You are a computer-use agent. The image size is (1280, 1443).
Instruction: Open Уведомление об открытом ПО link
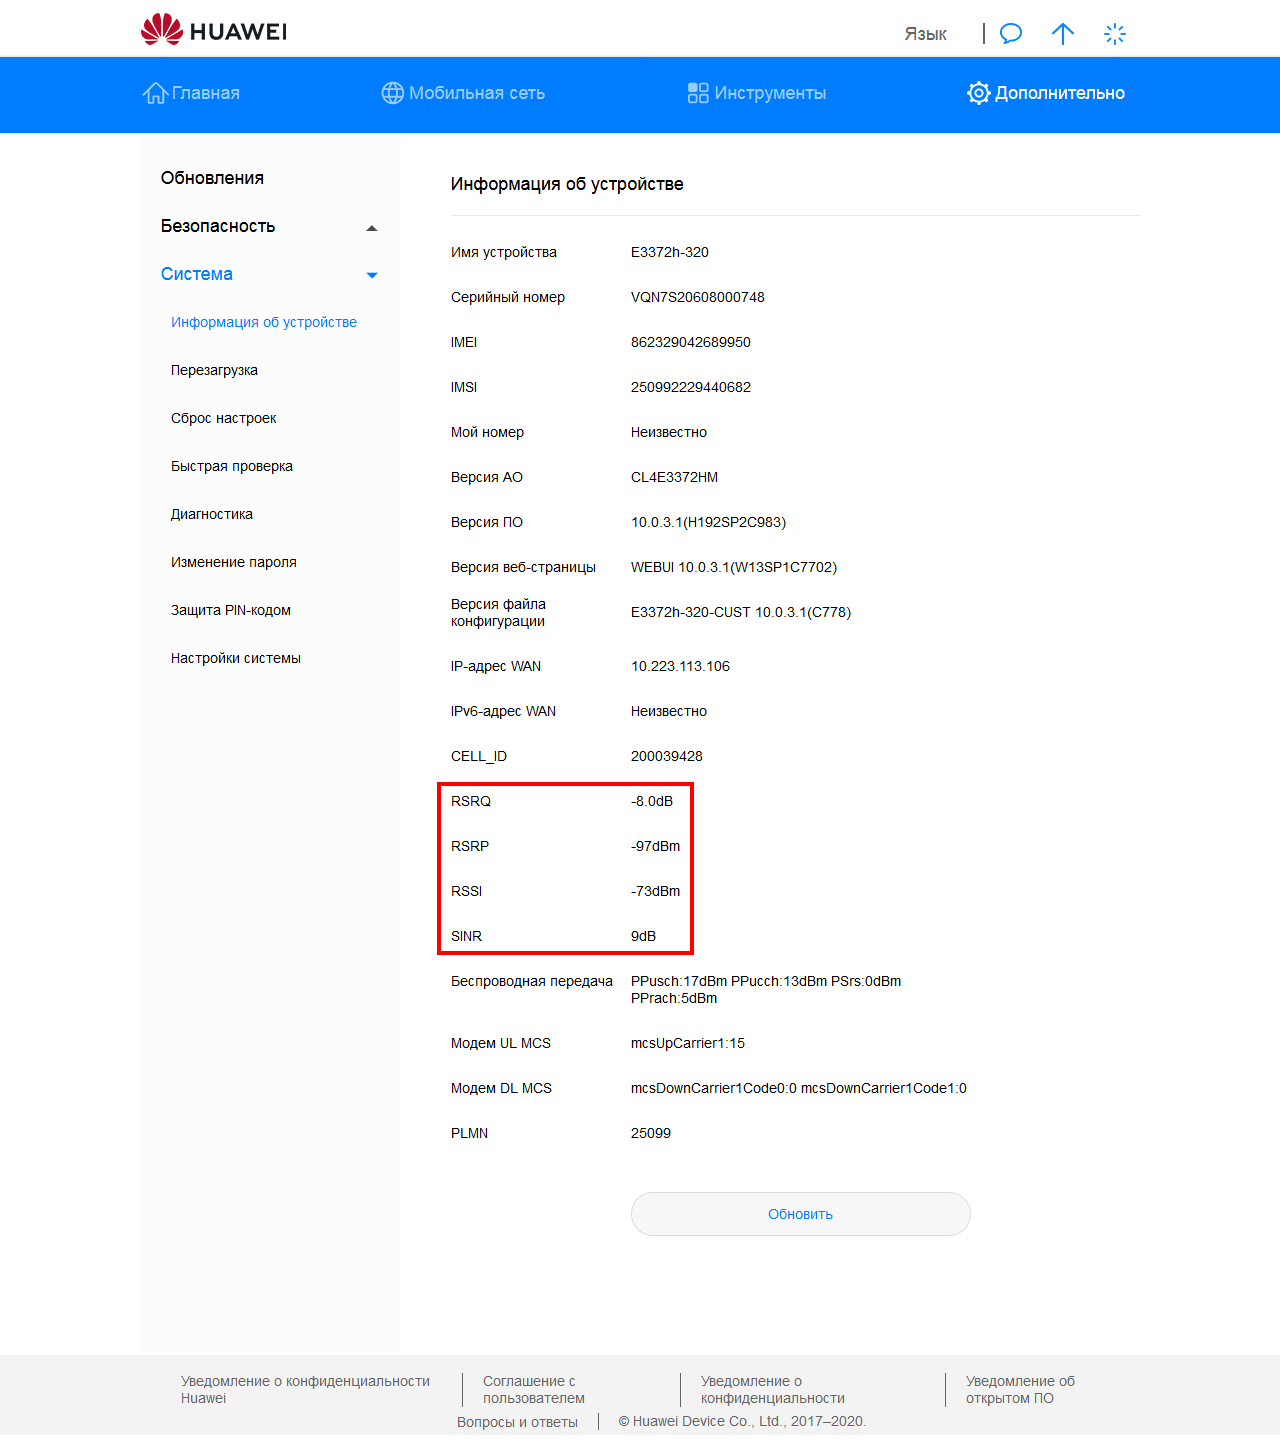pyautogui.click(x=1019, y=1389)
